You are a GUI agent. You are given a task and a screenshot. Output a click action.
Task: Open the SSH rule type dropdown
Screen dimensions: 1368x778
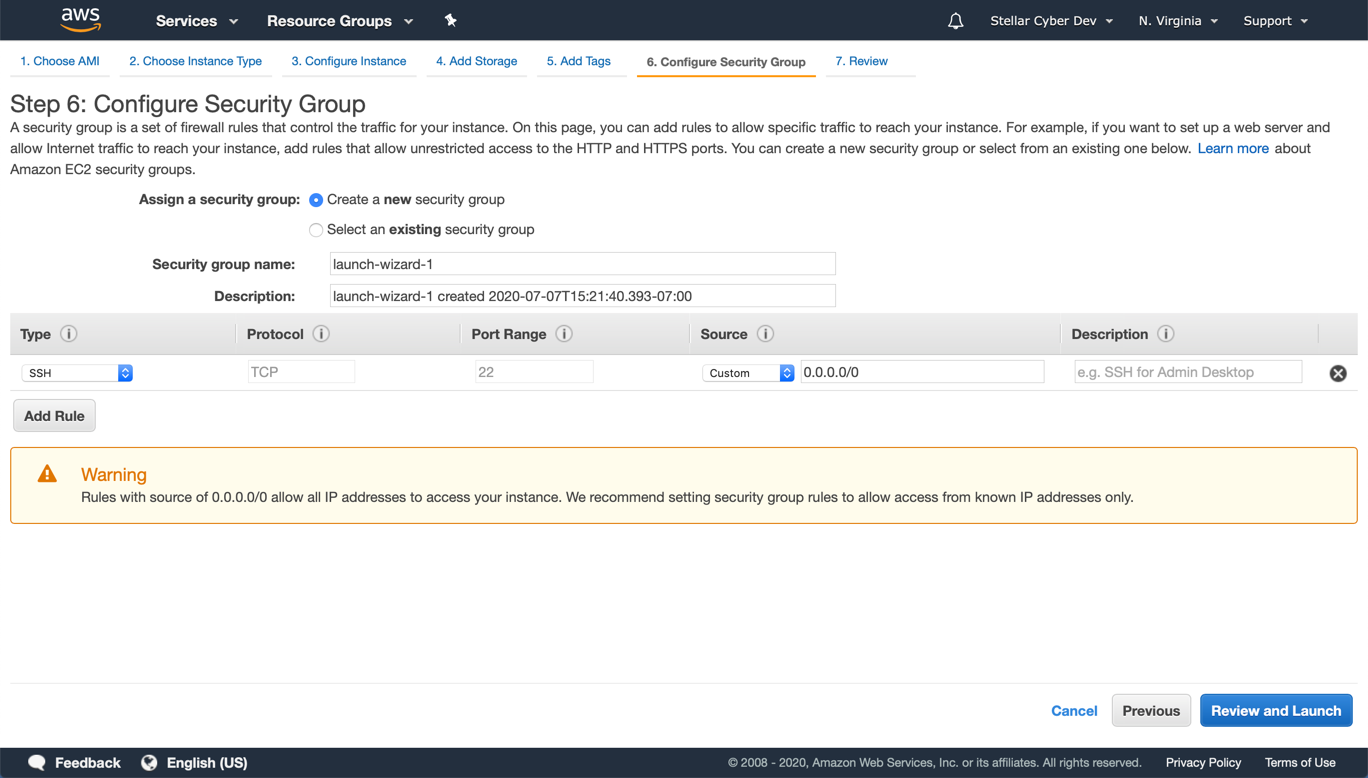pyautogui.click(x=77, y=373)
